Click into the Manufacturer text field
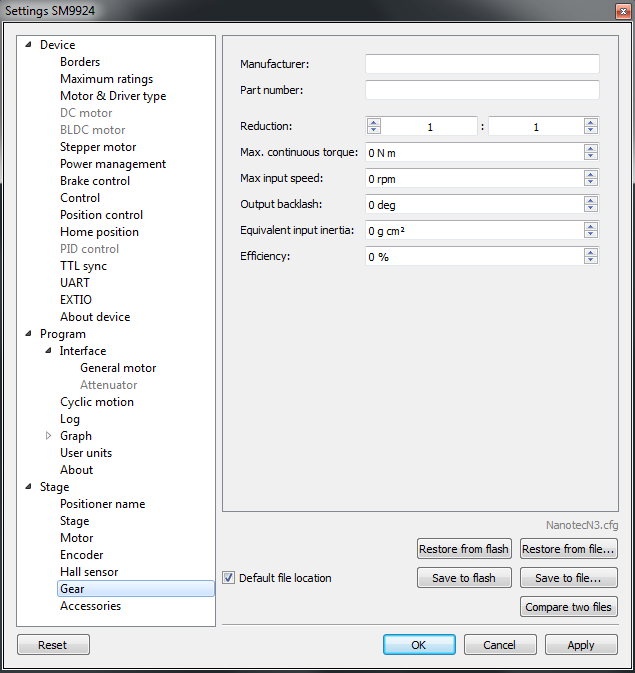Image resolution: width=635 pixels, height=673 pixels. pos(481,64)
